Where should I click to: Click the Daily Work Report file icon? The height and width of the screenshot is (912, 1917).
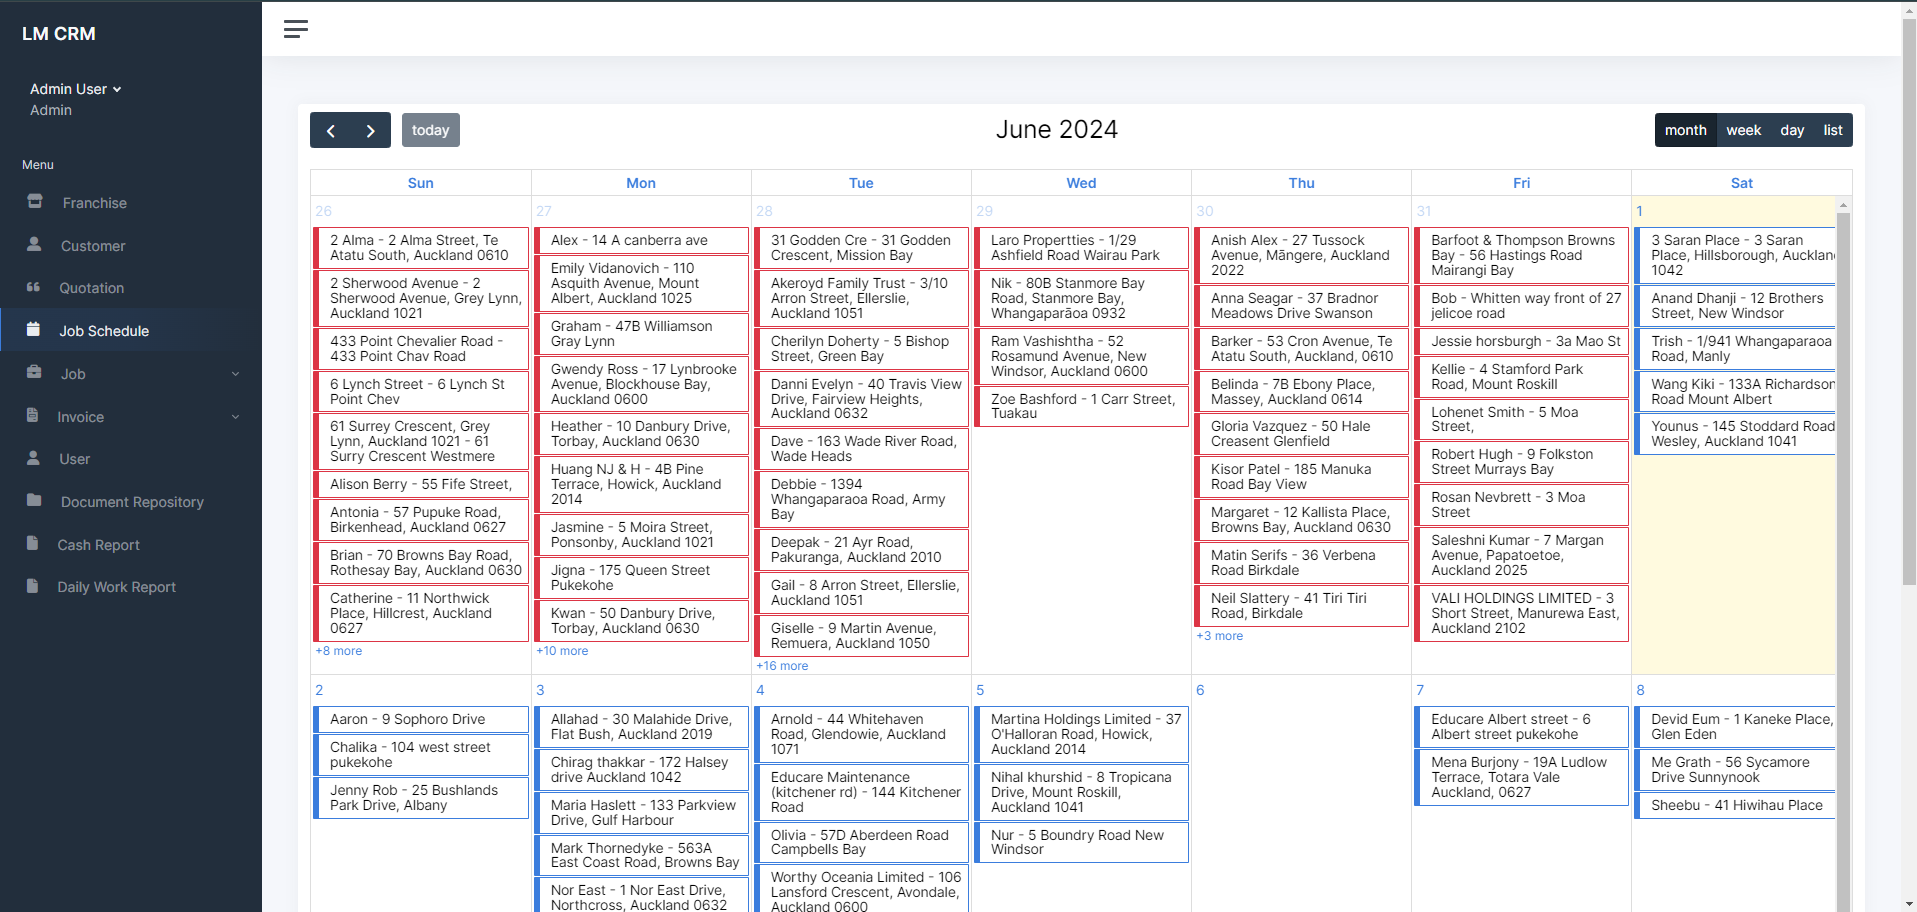[x=32, y=586]
